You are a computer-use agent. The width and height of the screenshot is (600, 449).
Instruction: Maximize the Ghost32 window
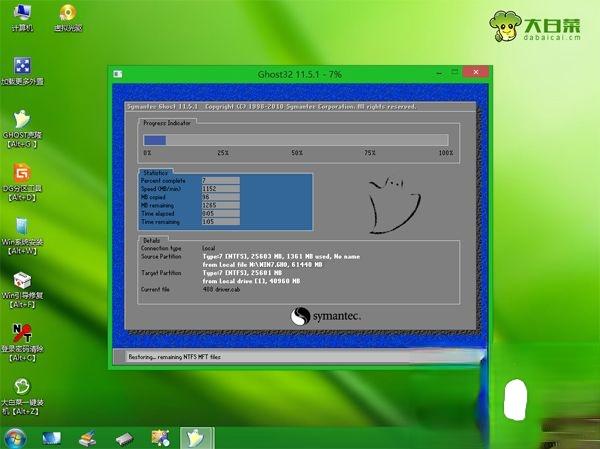tap(455, 72)
